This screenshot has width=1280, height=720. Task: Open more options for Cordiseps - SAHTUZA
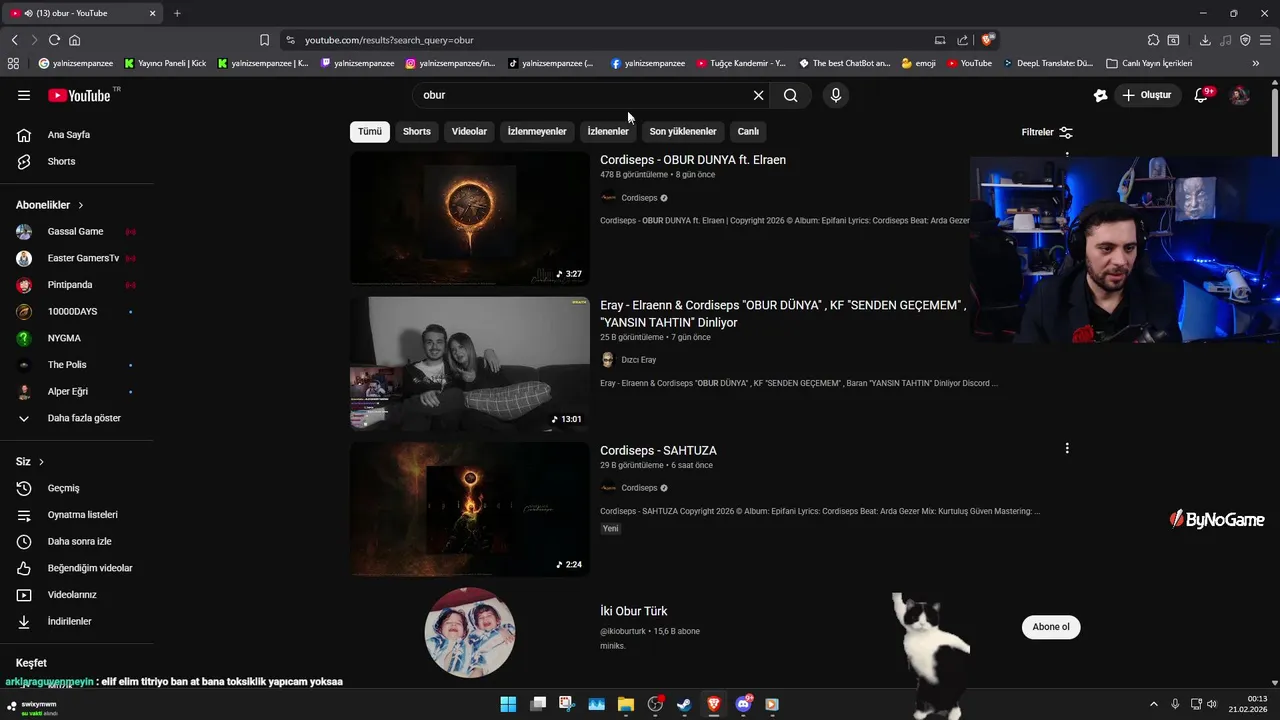click(x=1067, y=448)
